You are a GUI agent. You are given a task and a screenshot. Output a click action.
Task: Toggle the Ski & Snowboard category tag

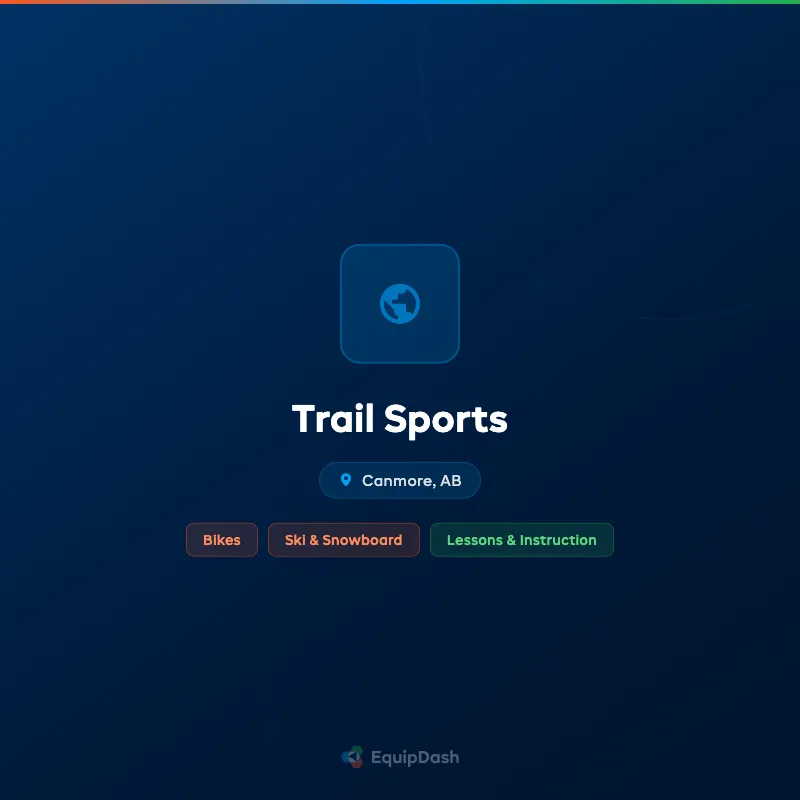click(x=343, y=540)
